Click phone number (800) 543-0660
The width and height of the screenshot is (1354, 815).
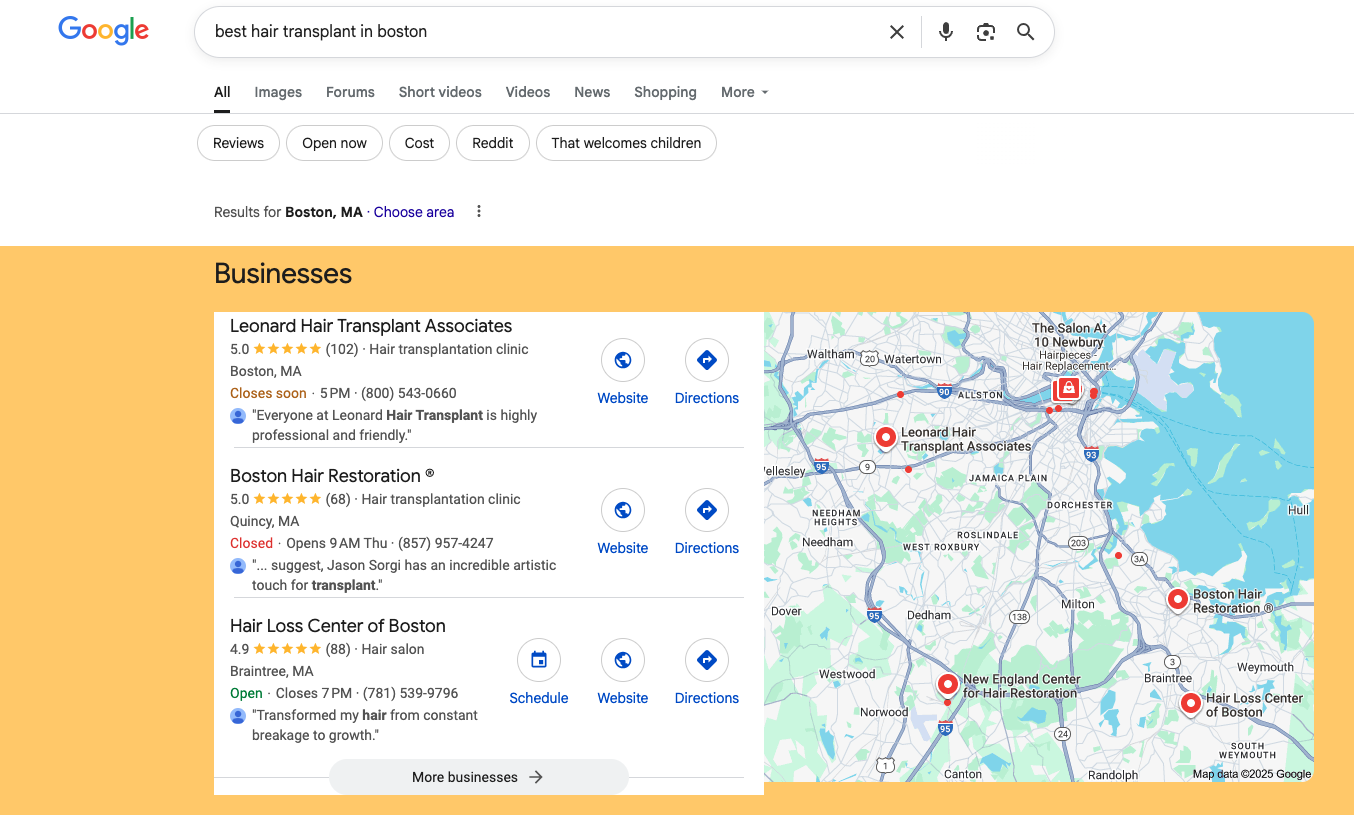(409, 393)
